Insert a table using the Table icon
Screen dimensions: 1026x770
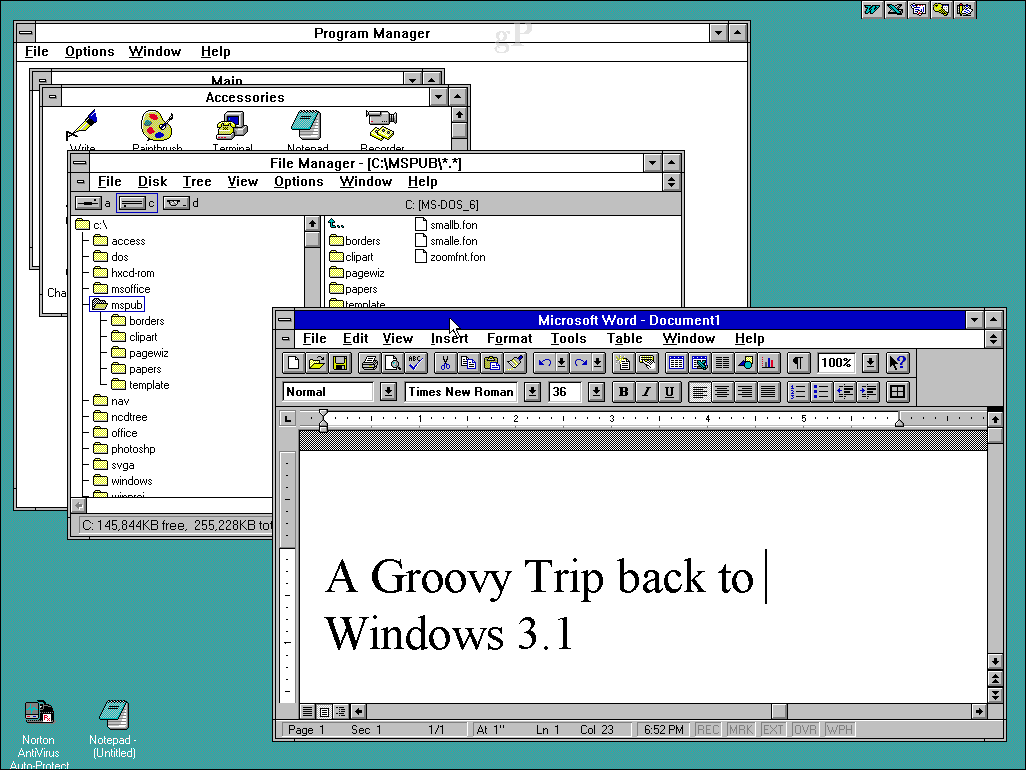pyautogui.click(x=676, y=362)
